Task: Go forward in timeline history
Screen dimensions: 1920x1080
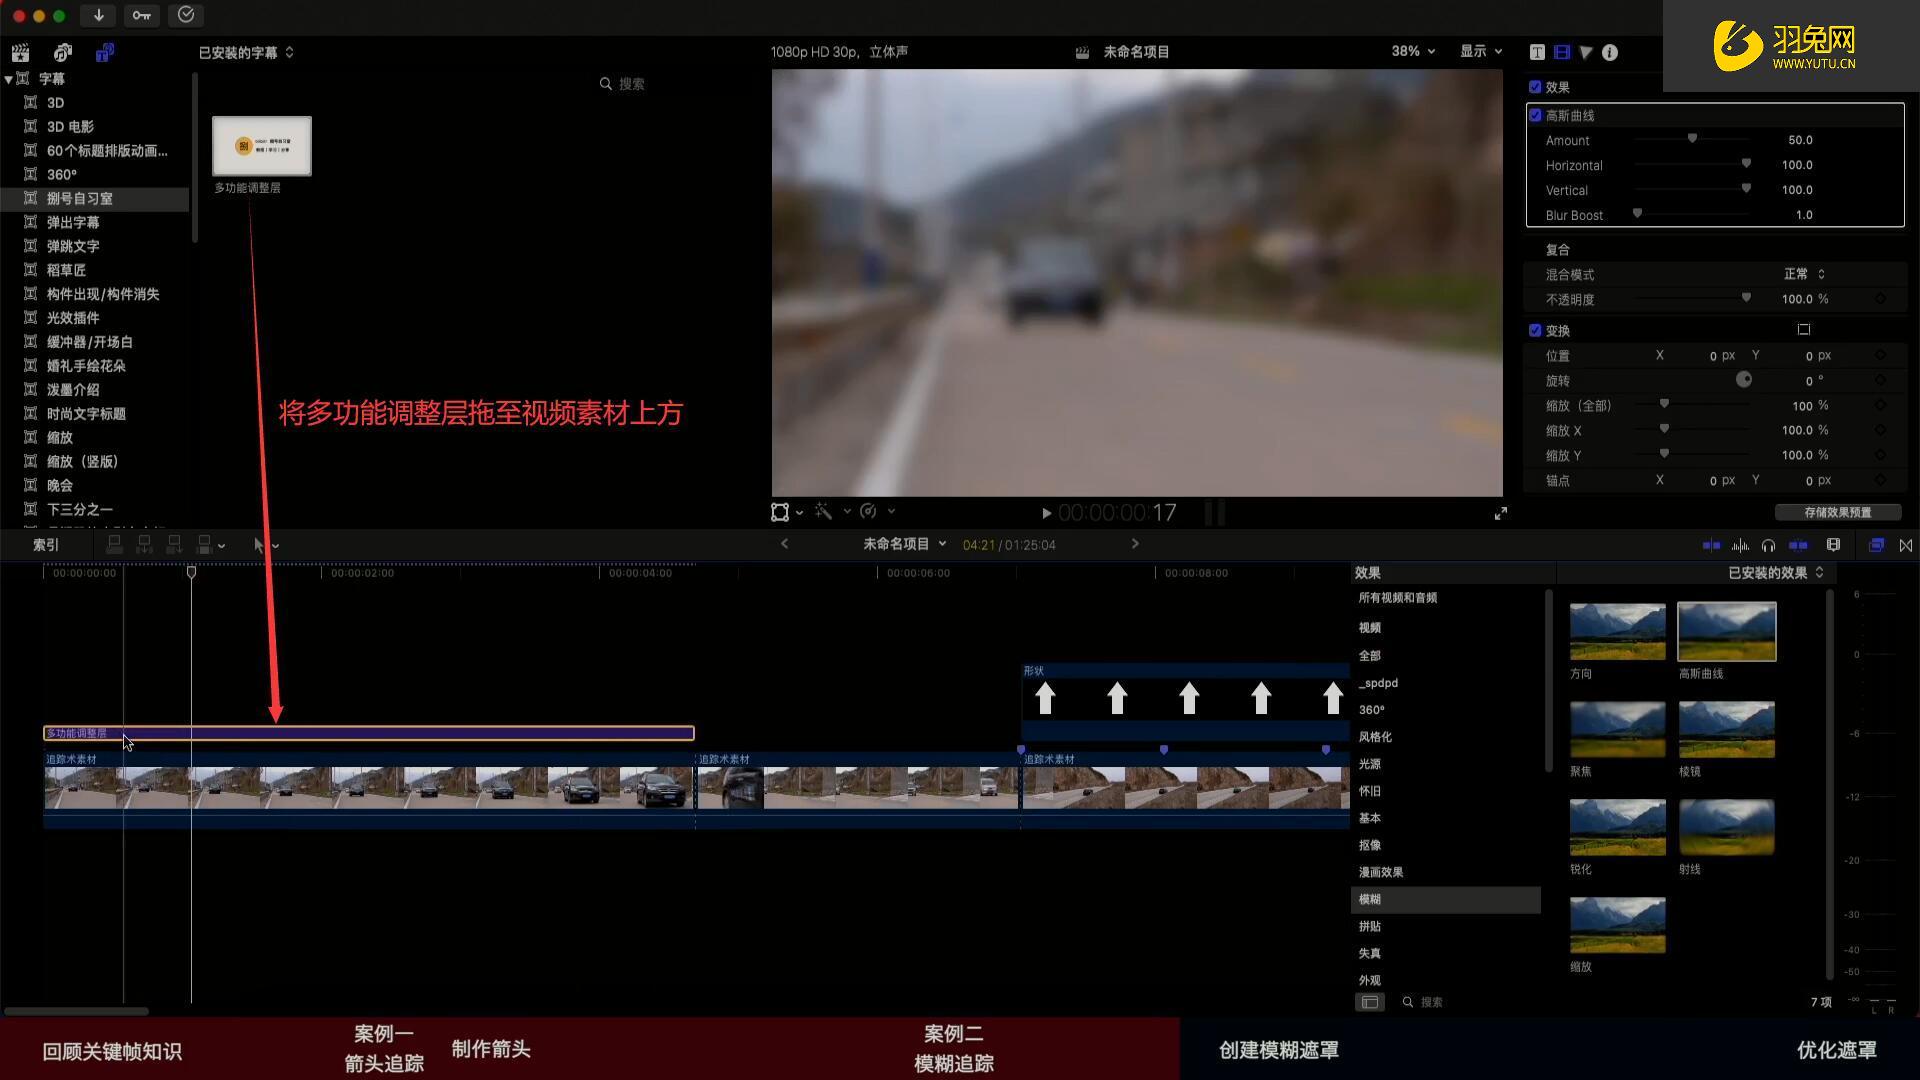Action: tap(1135, 544)
